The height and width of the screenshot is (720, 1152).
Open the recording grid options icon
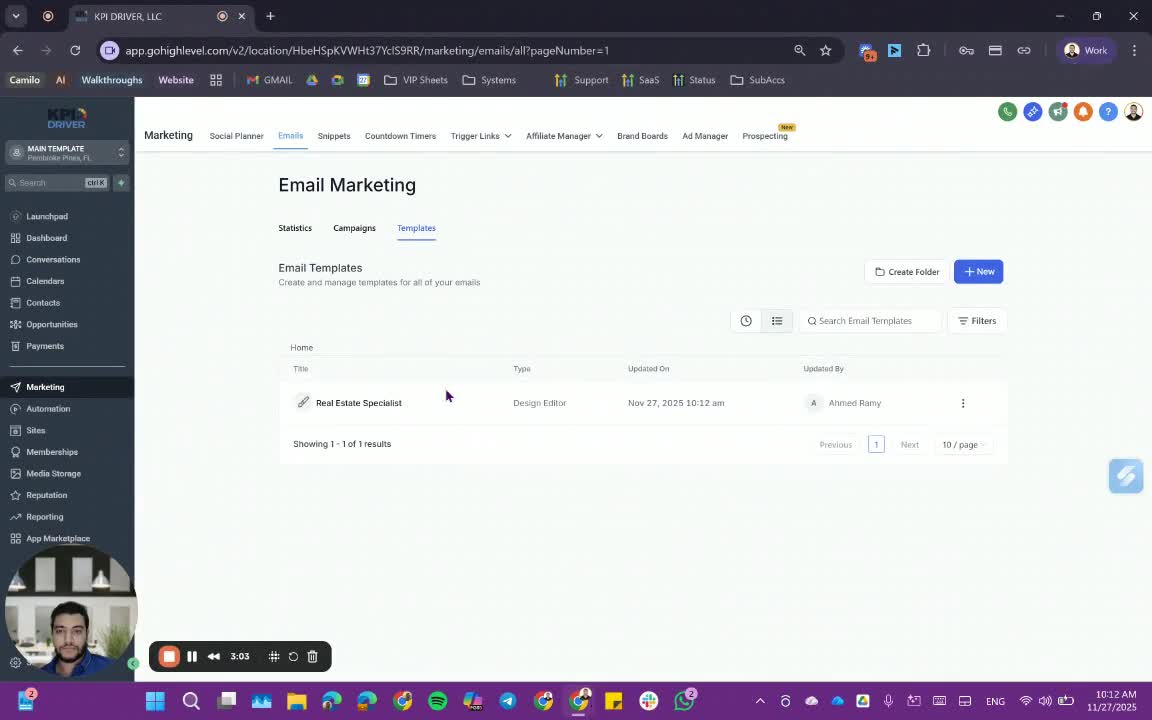[274, 656]
